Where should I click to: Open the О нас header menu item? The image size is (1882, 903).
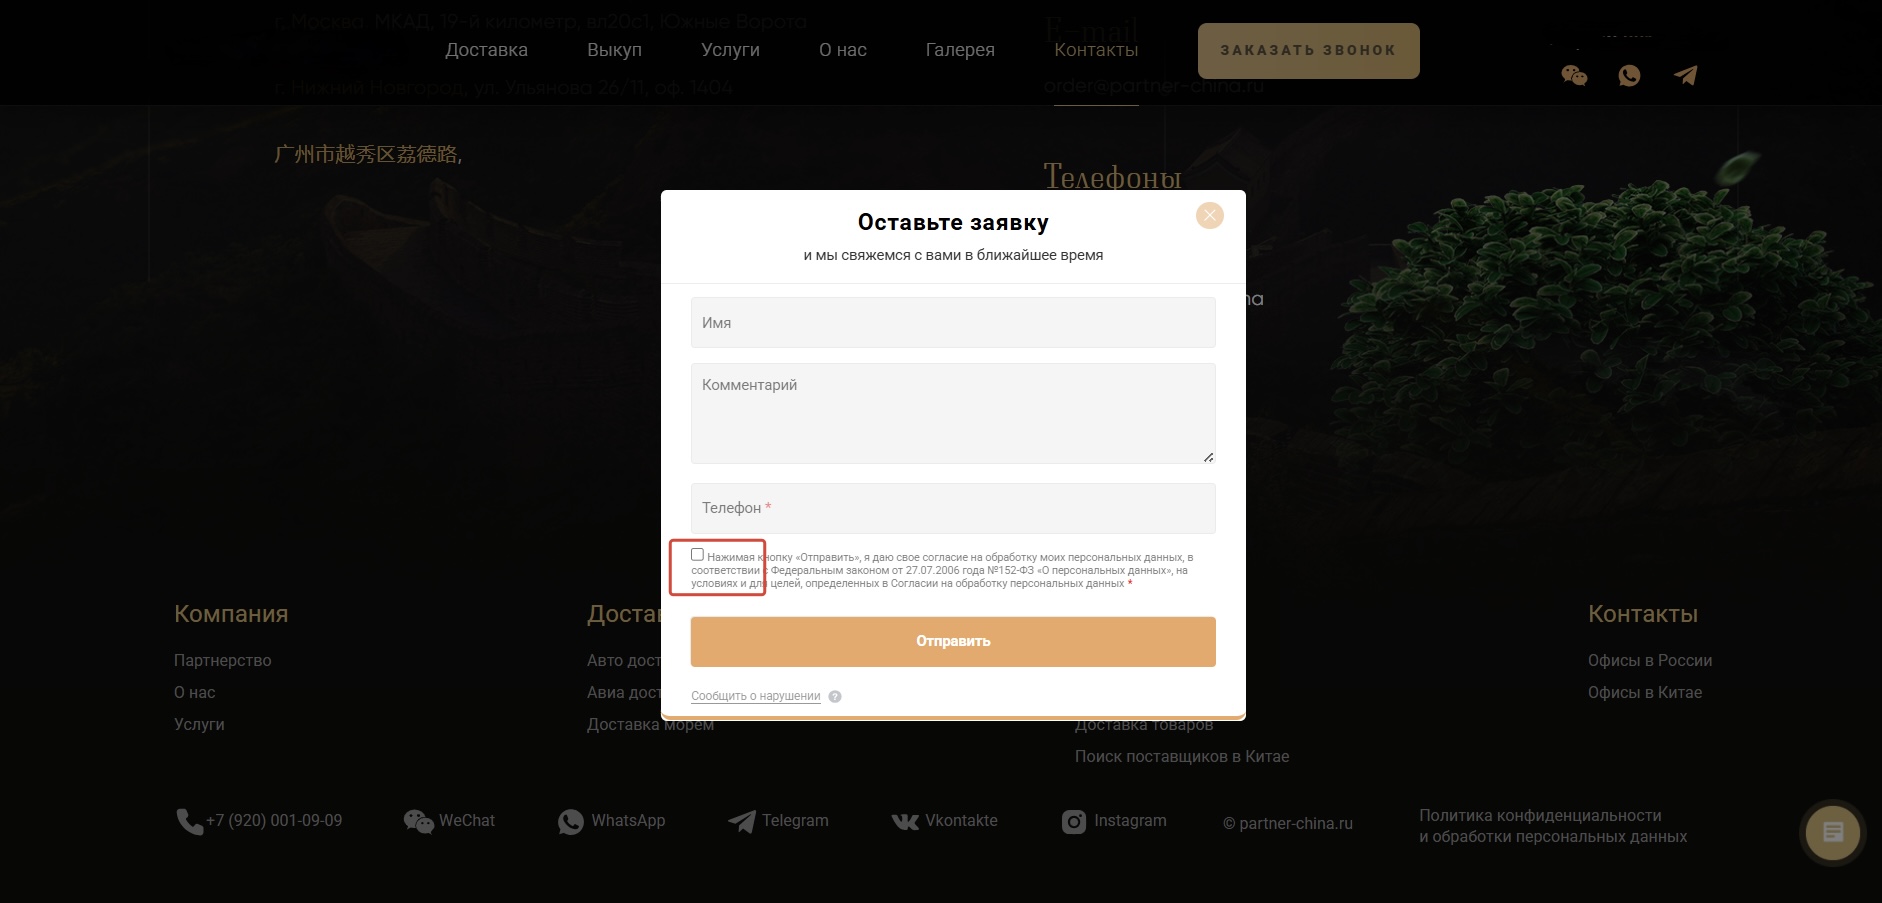(x=843, y=50)
